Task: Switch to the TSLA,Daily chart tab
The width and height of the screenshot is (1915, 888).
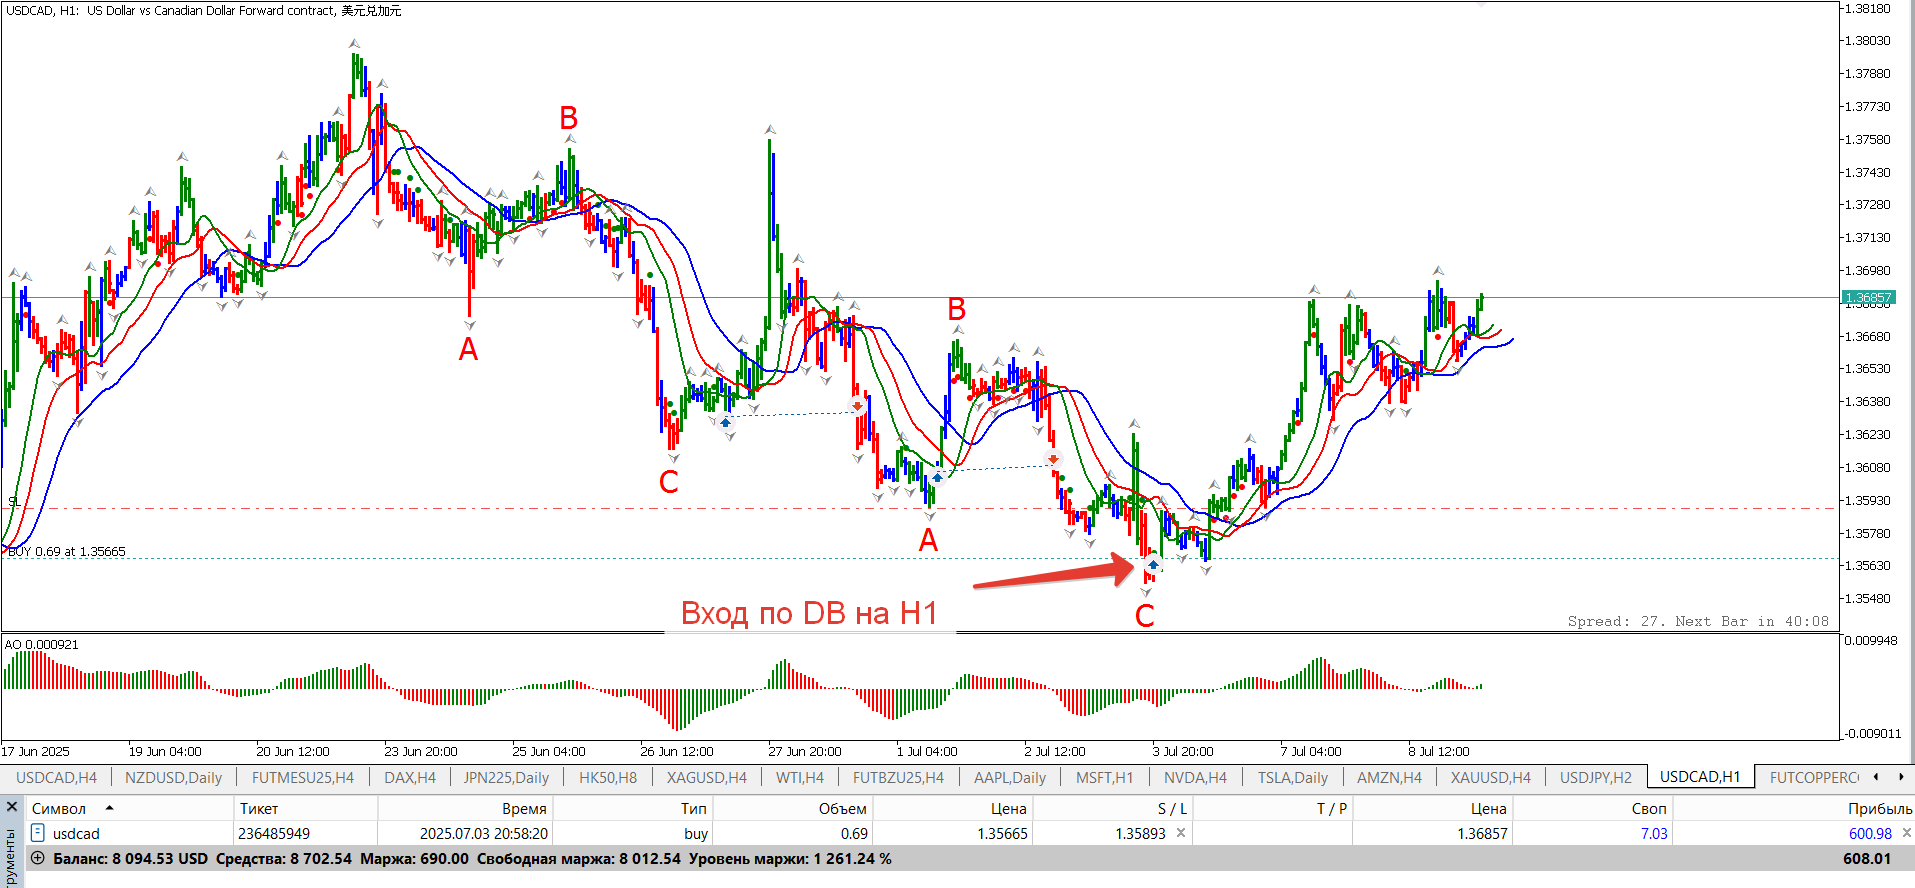Action: pos(1292,777)
